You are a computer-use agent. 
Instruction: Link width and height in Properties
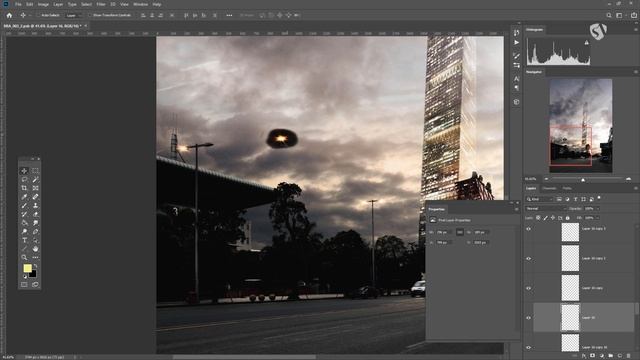point(460,232)
